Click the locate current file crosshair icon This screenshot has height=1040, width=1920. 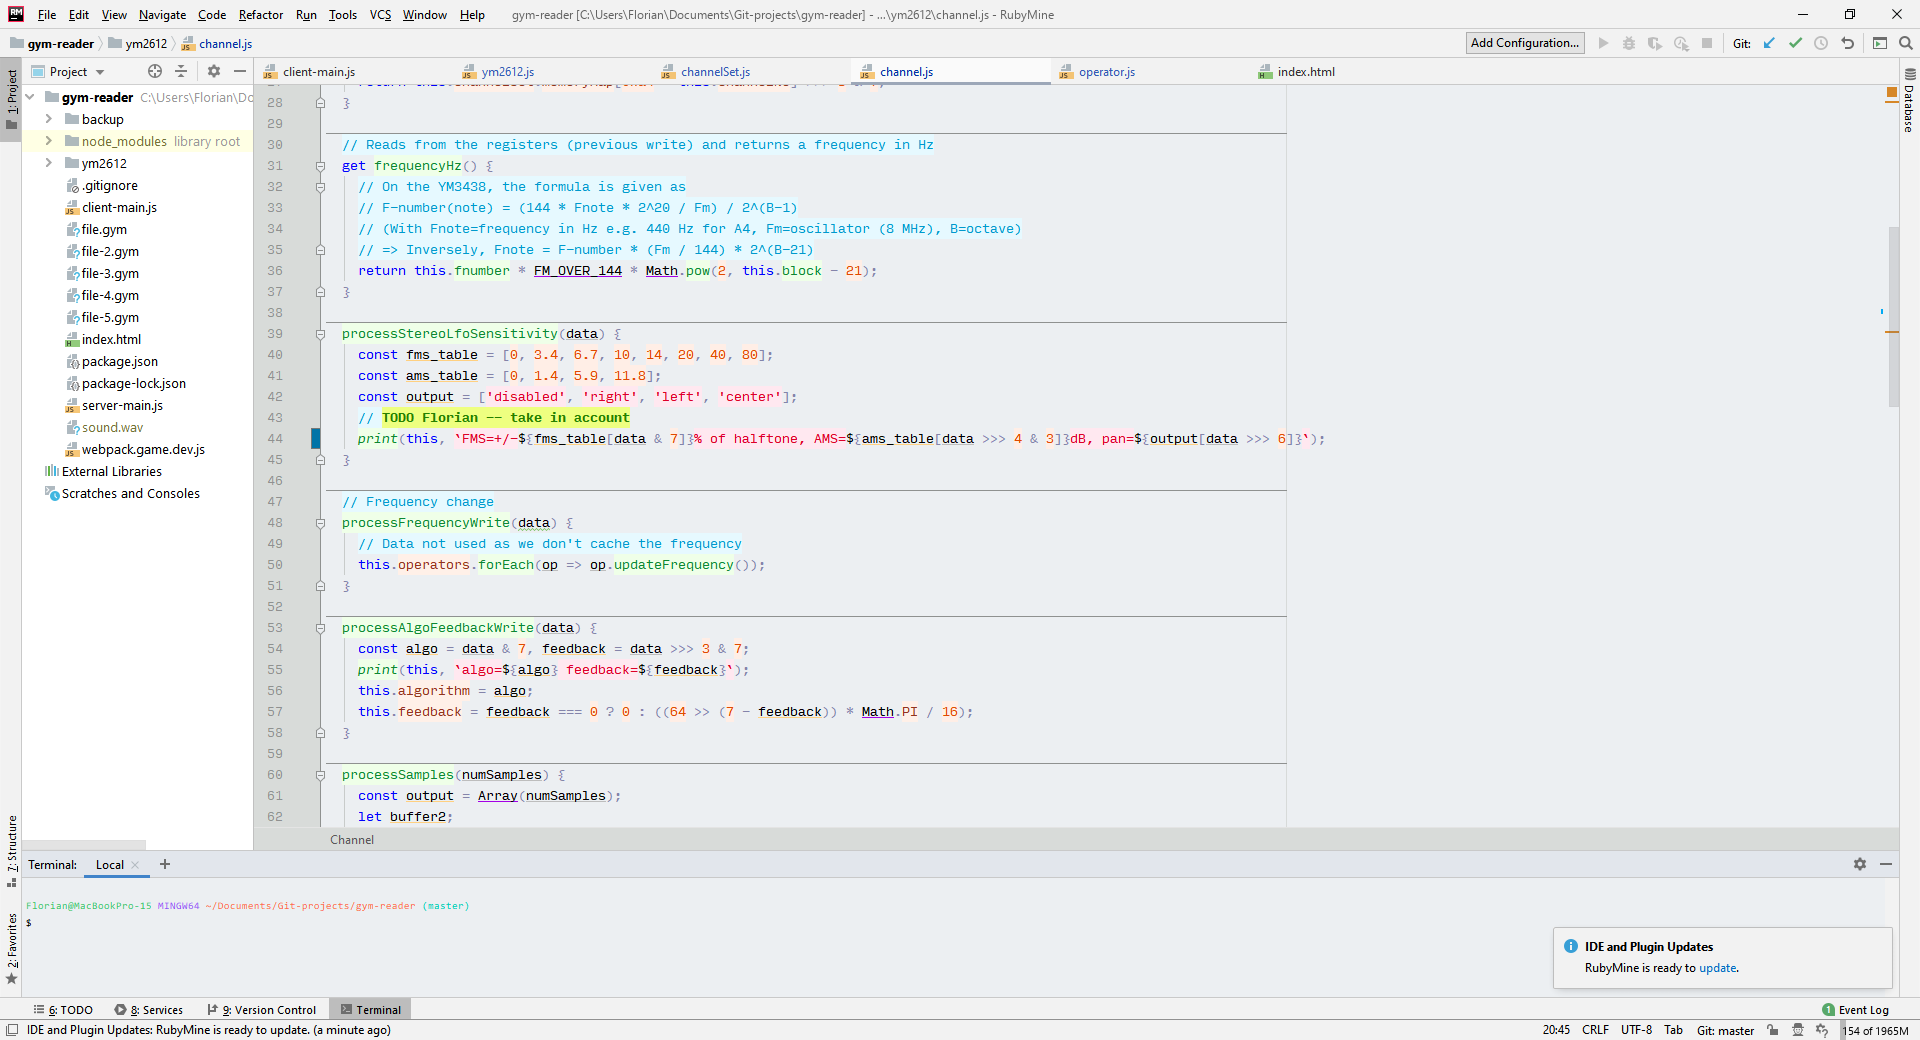click(x=154, y=71)
